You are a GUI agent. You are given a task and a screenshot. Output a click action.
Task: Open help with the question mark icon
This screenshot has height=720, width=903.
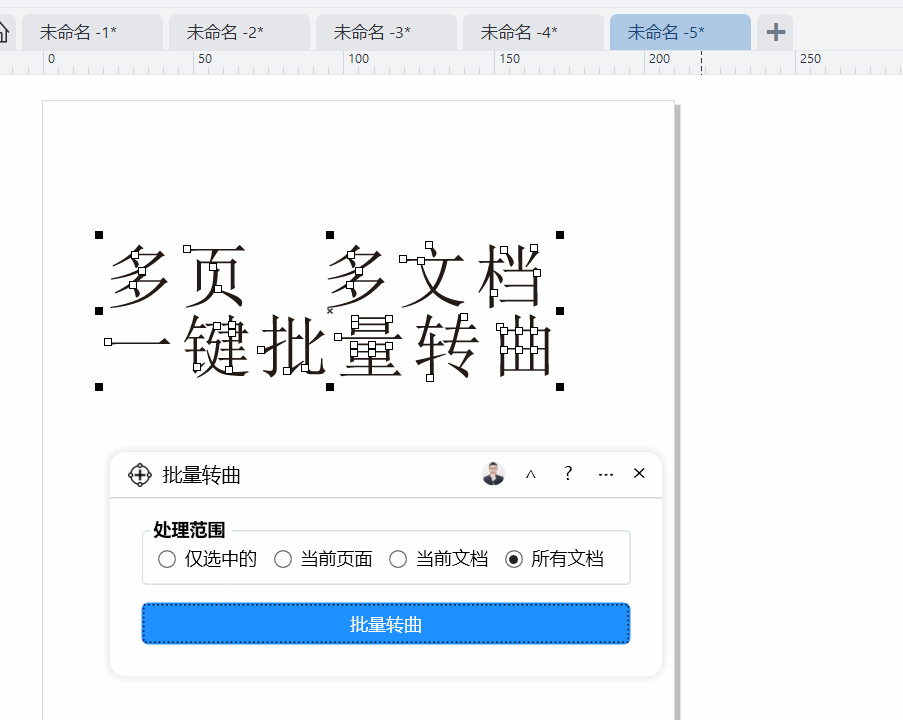pyautogui.click(x=568, y=473)
